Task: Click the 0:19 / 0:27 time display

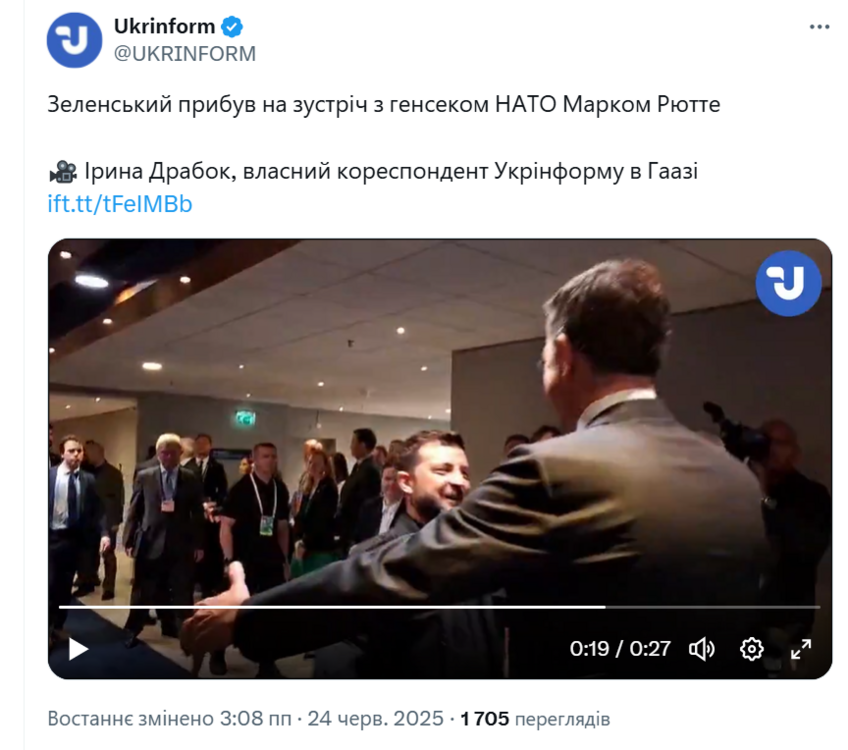Action: (620, 649)
